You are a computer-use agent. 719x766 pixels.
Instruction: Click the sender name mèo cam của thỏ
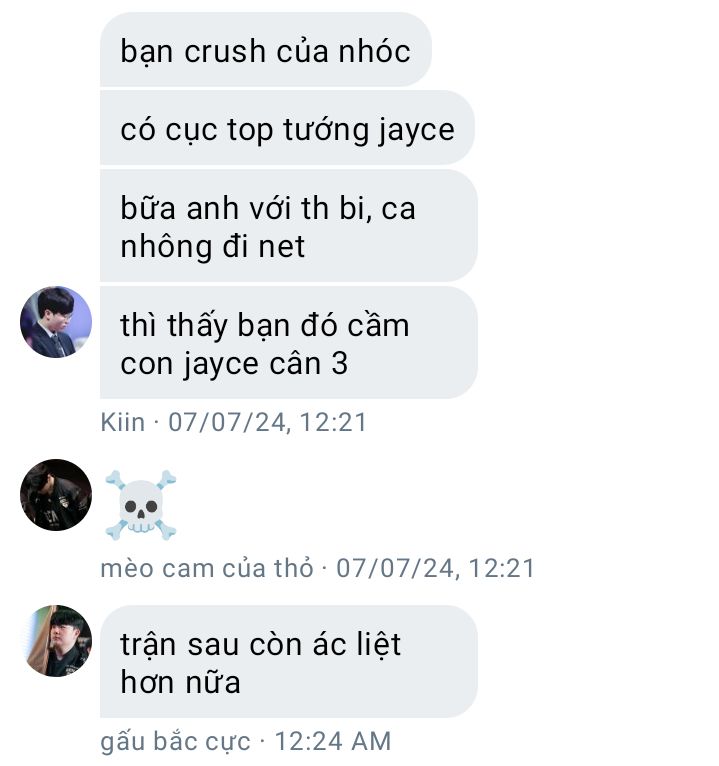207,569
